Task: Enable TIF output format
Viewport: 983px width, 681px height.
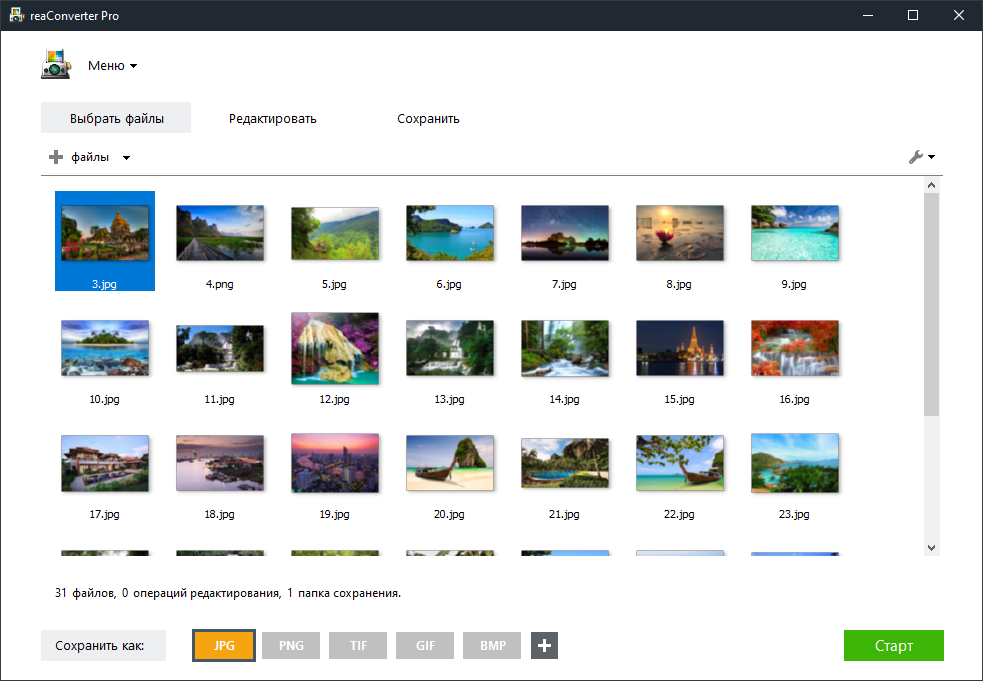Action: pos(358,646)
